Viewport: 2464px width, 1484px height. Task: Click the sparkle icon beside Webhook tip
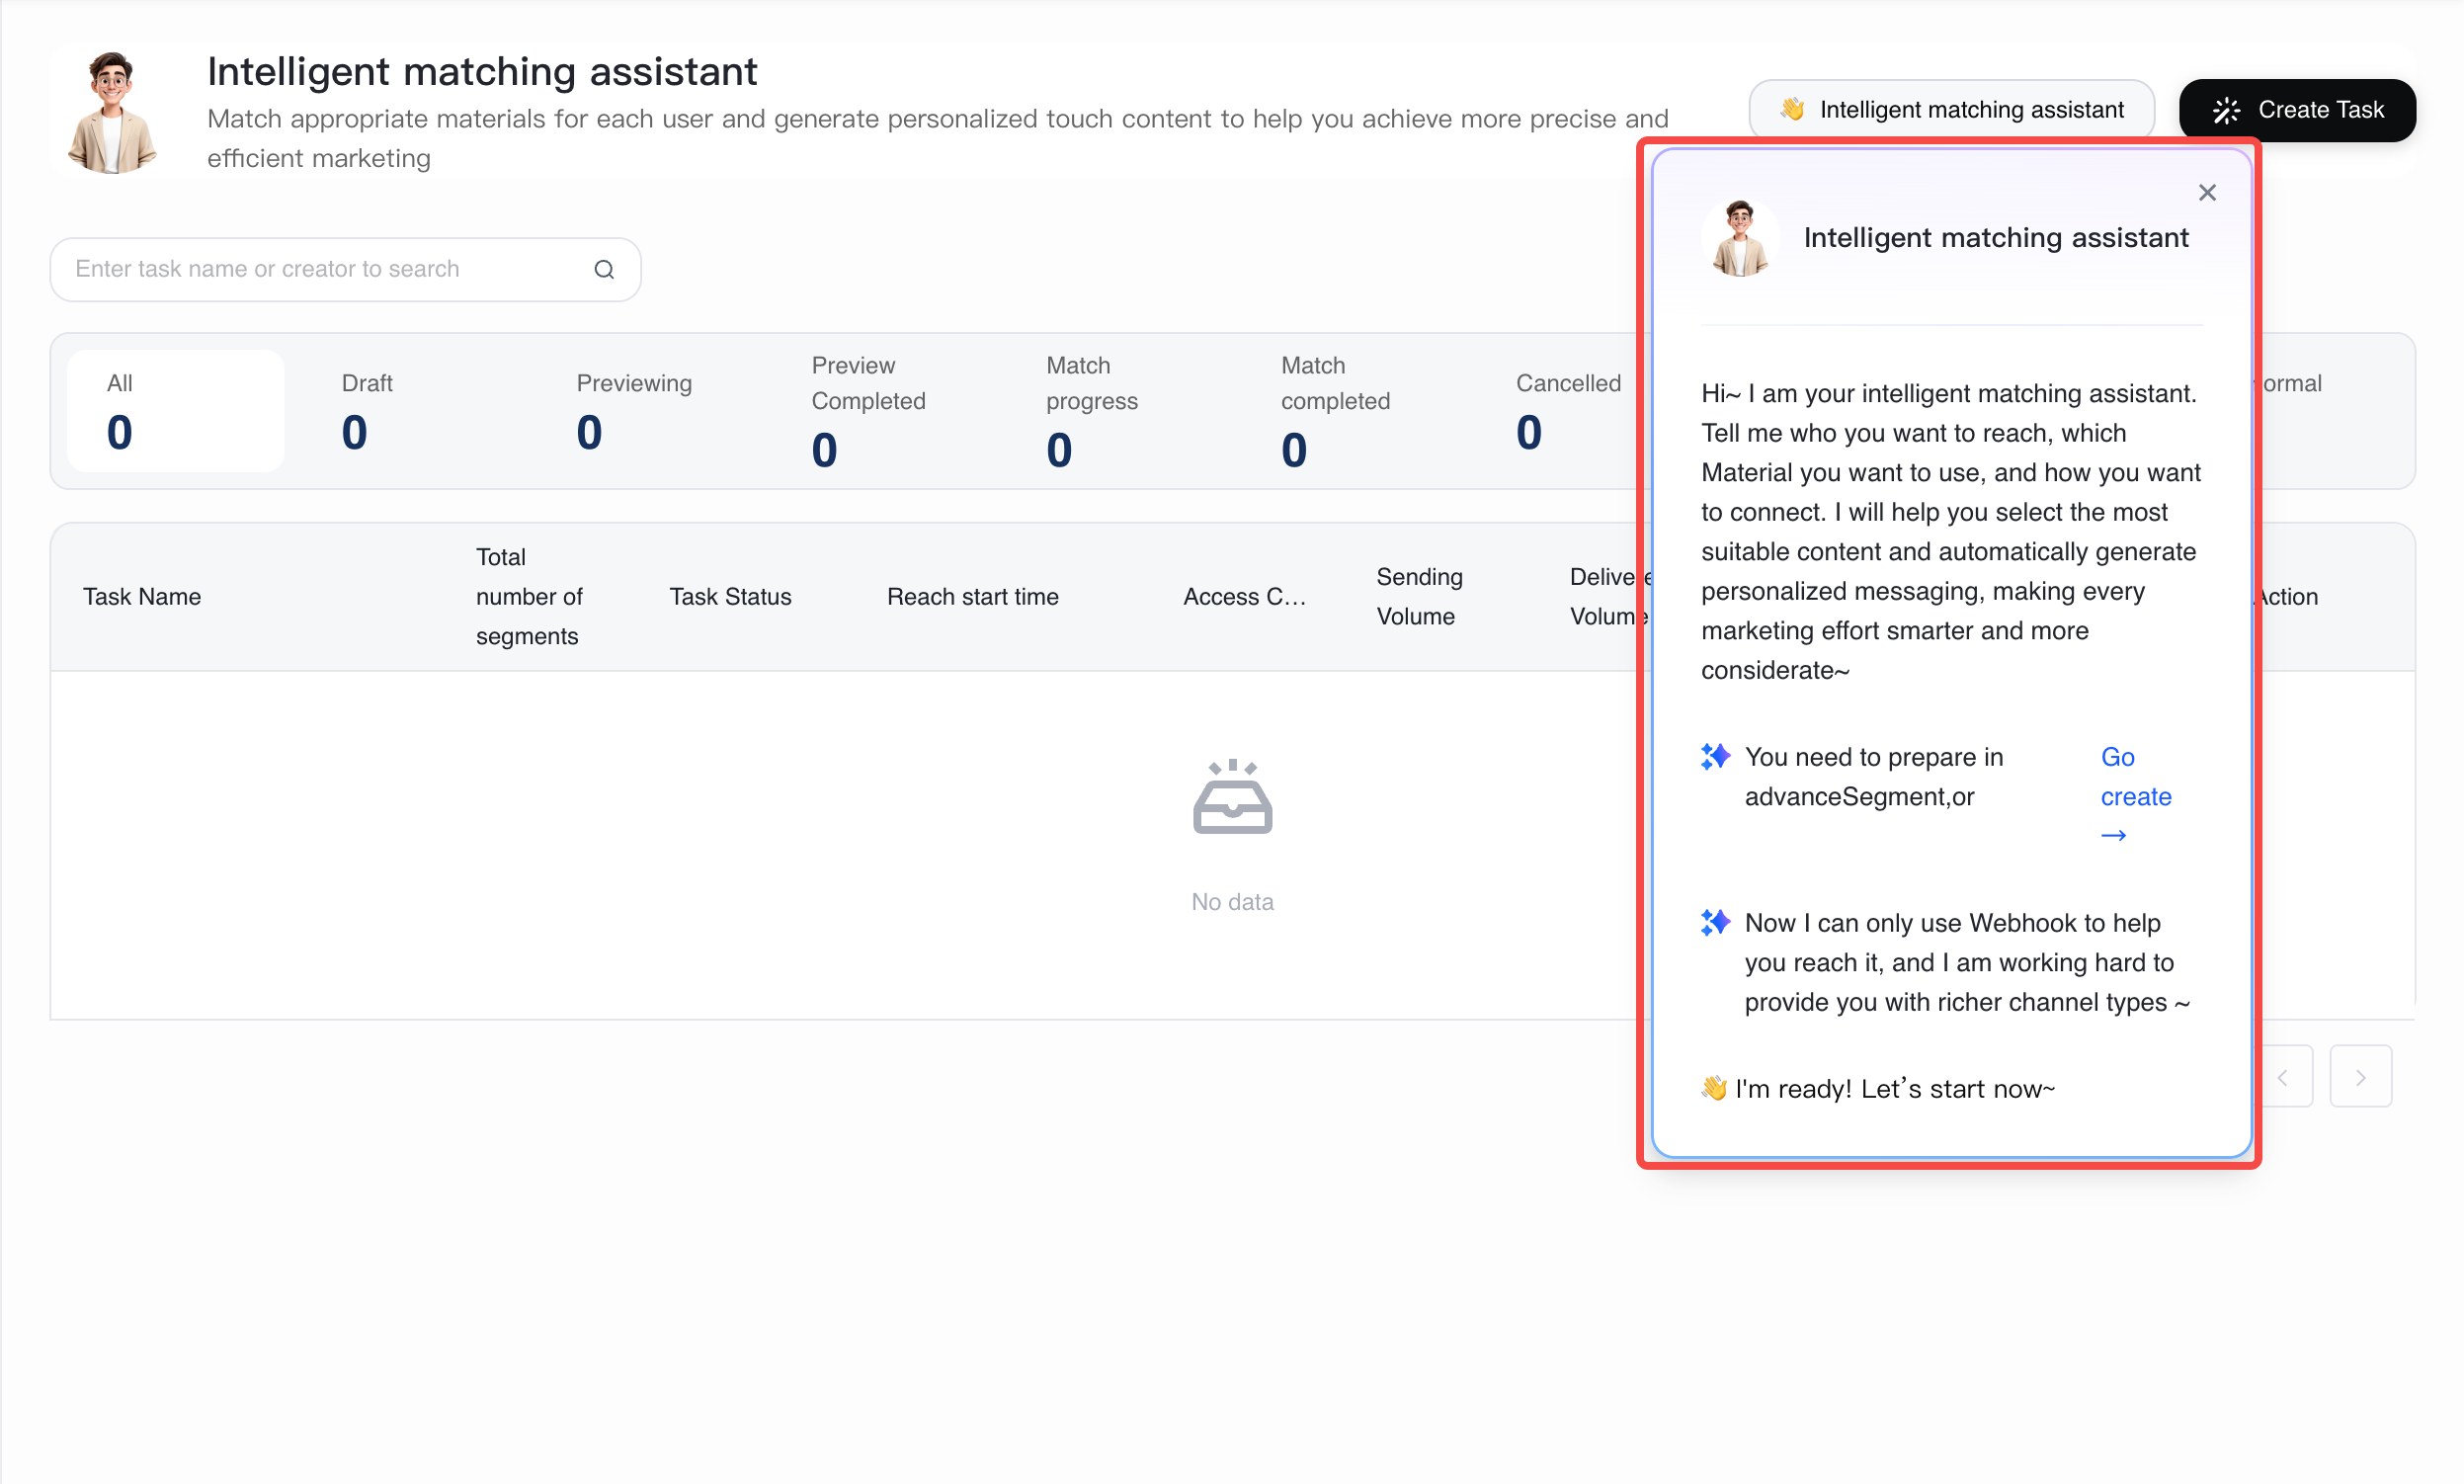pos(1715,922)
